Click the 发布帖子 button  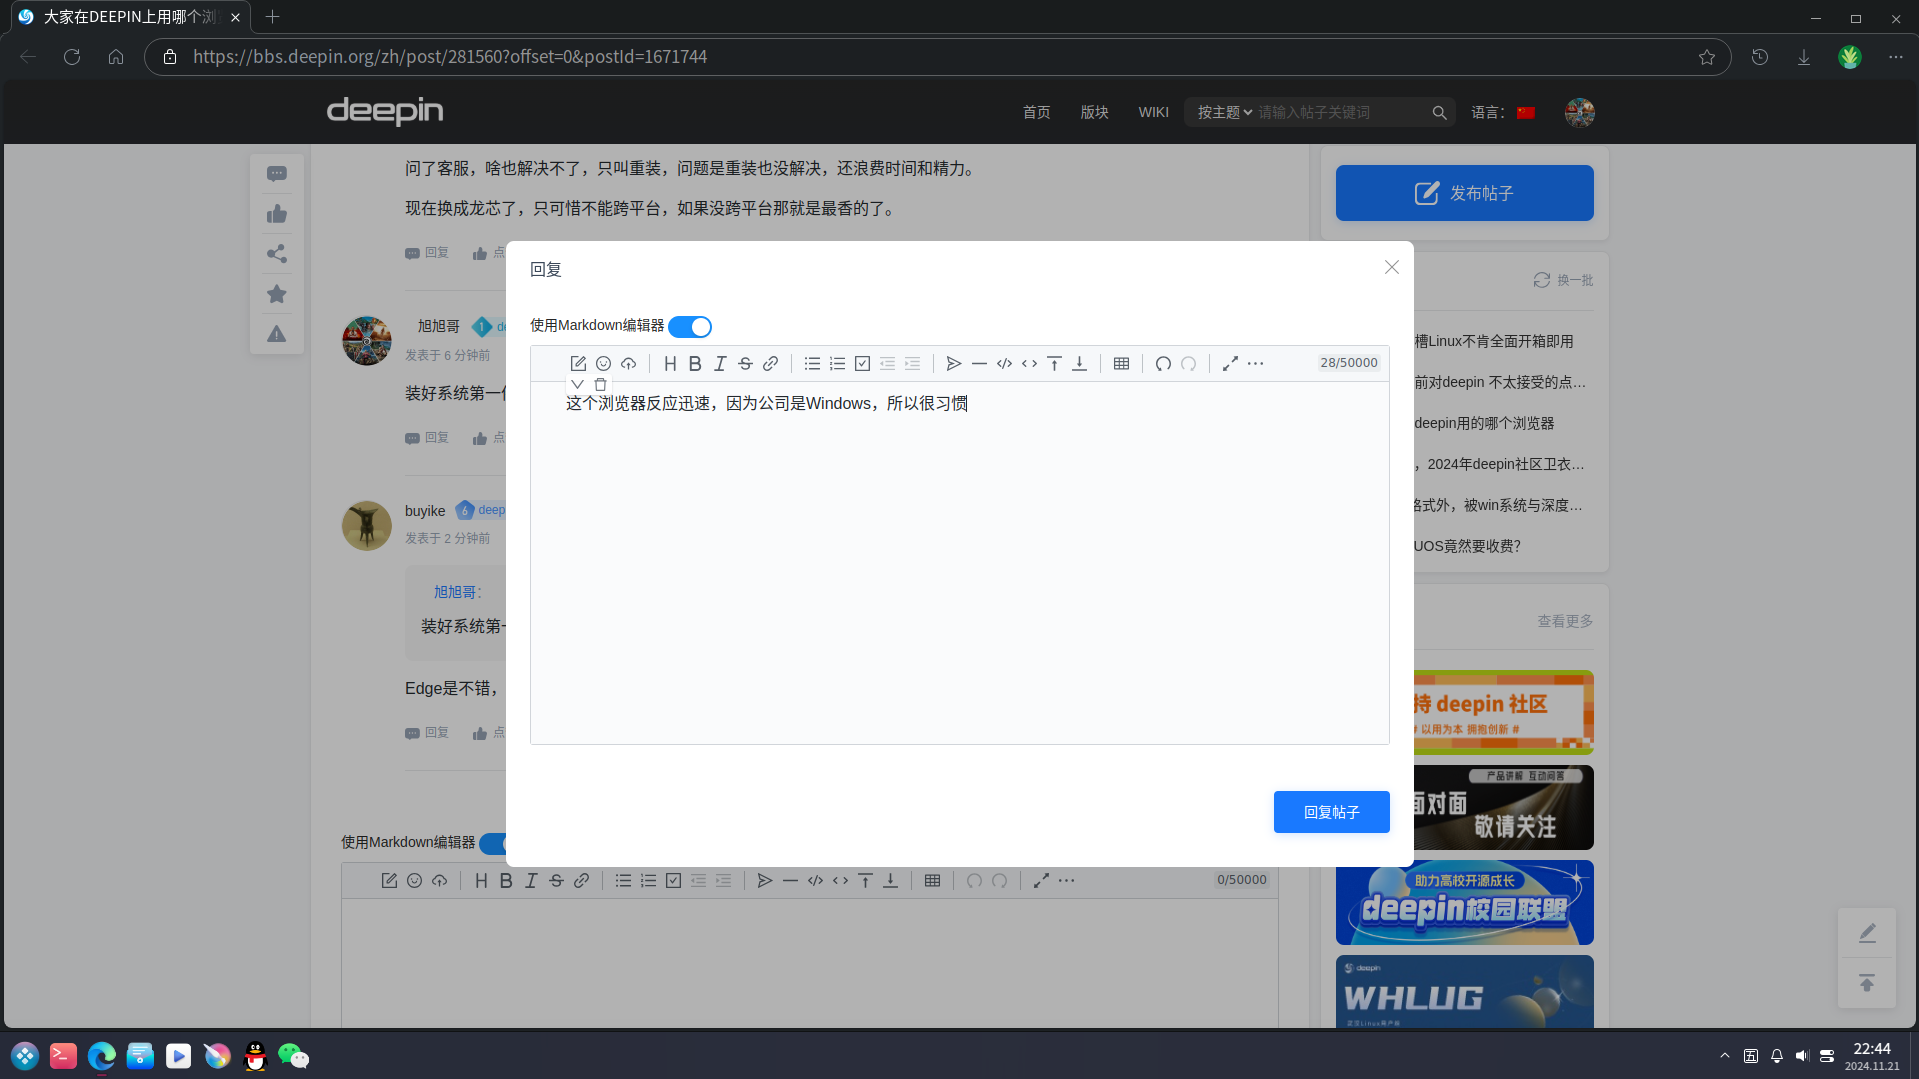coord(1464,193)
